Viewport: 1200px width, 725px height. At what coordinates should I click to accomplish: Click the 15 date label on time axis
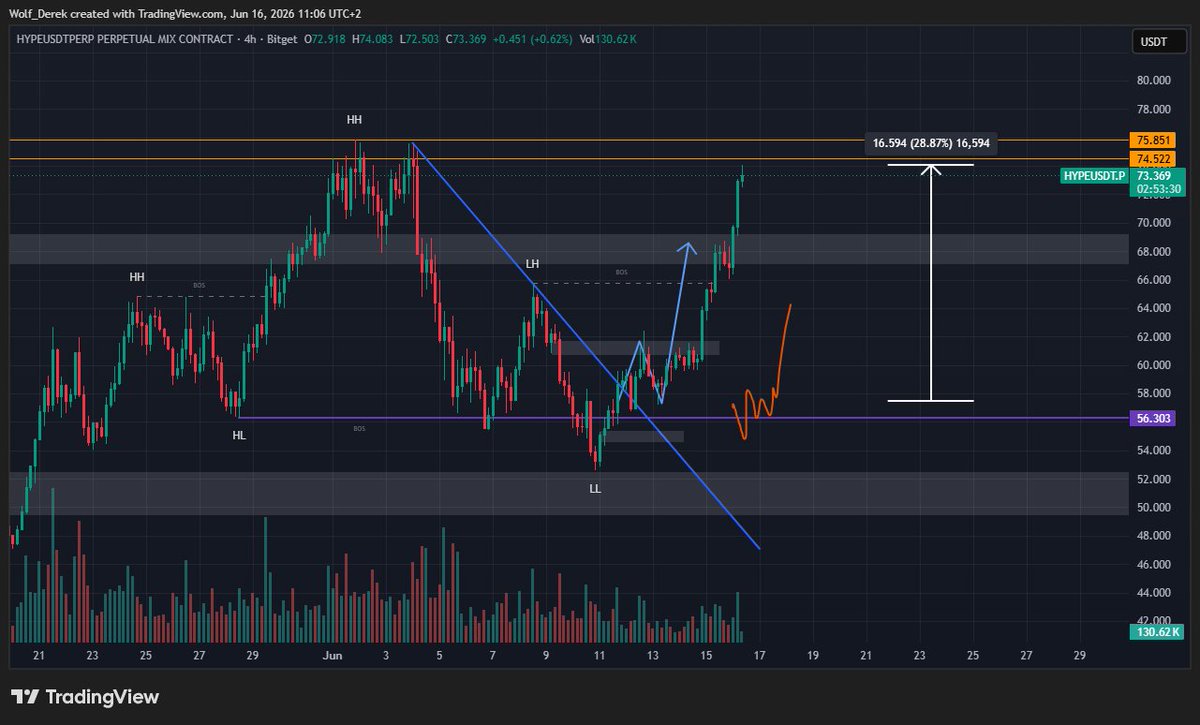click(706, 656)
